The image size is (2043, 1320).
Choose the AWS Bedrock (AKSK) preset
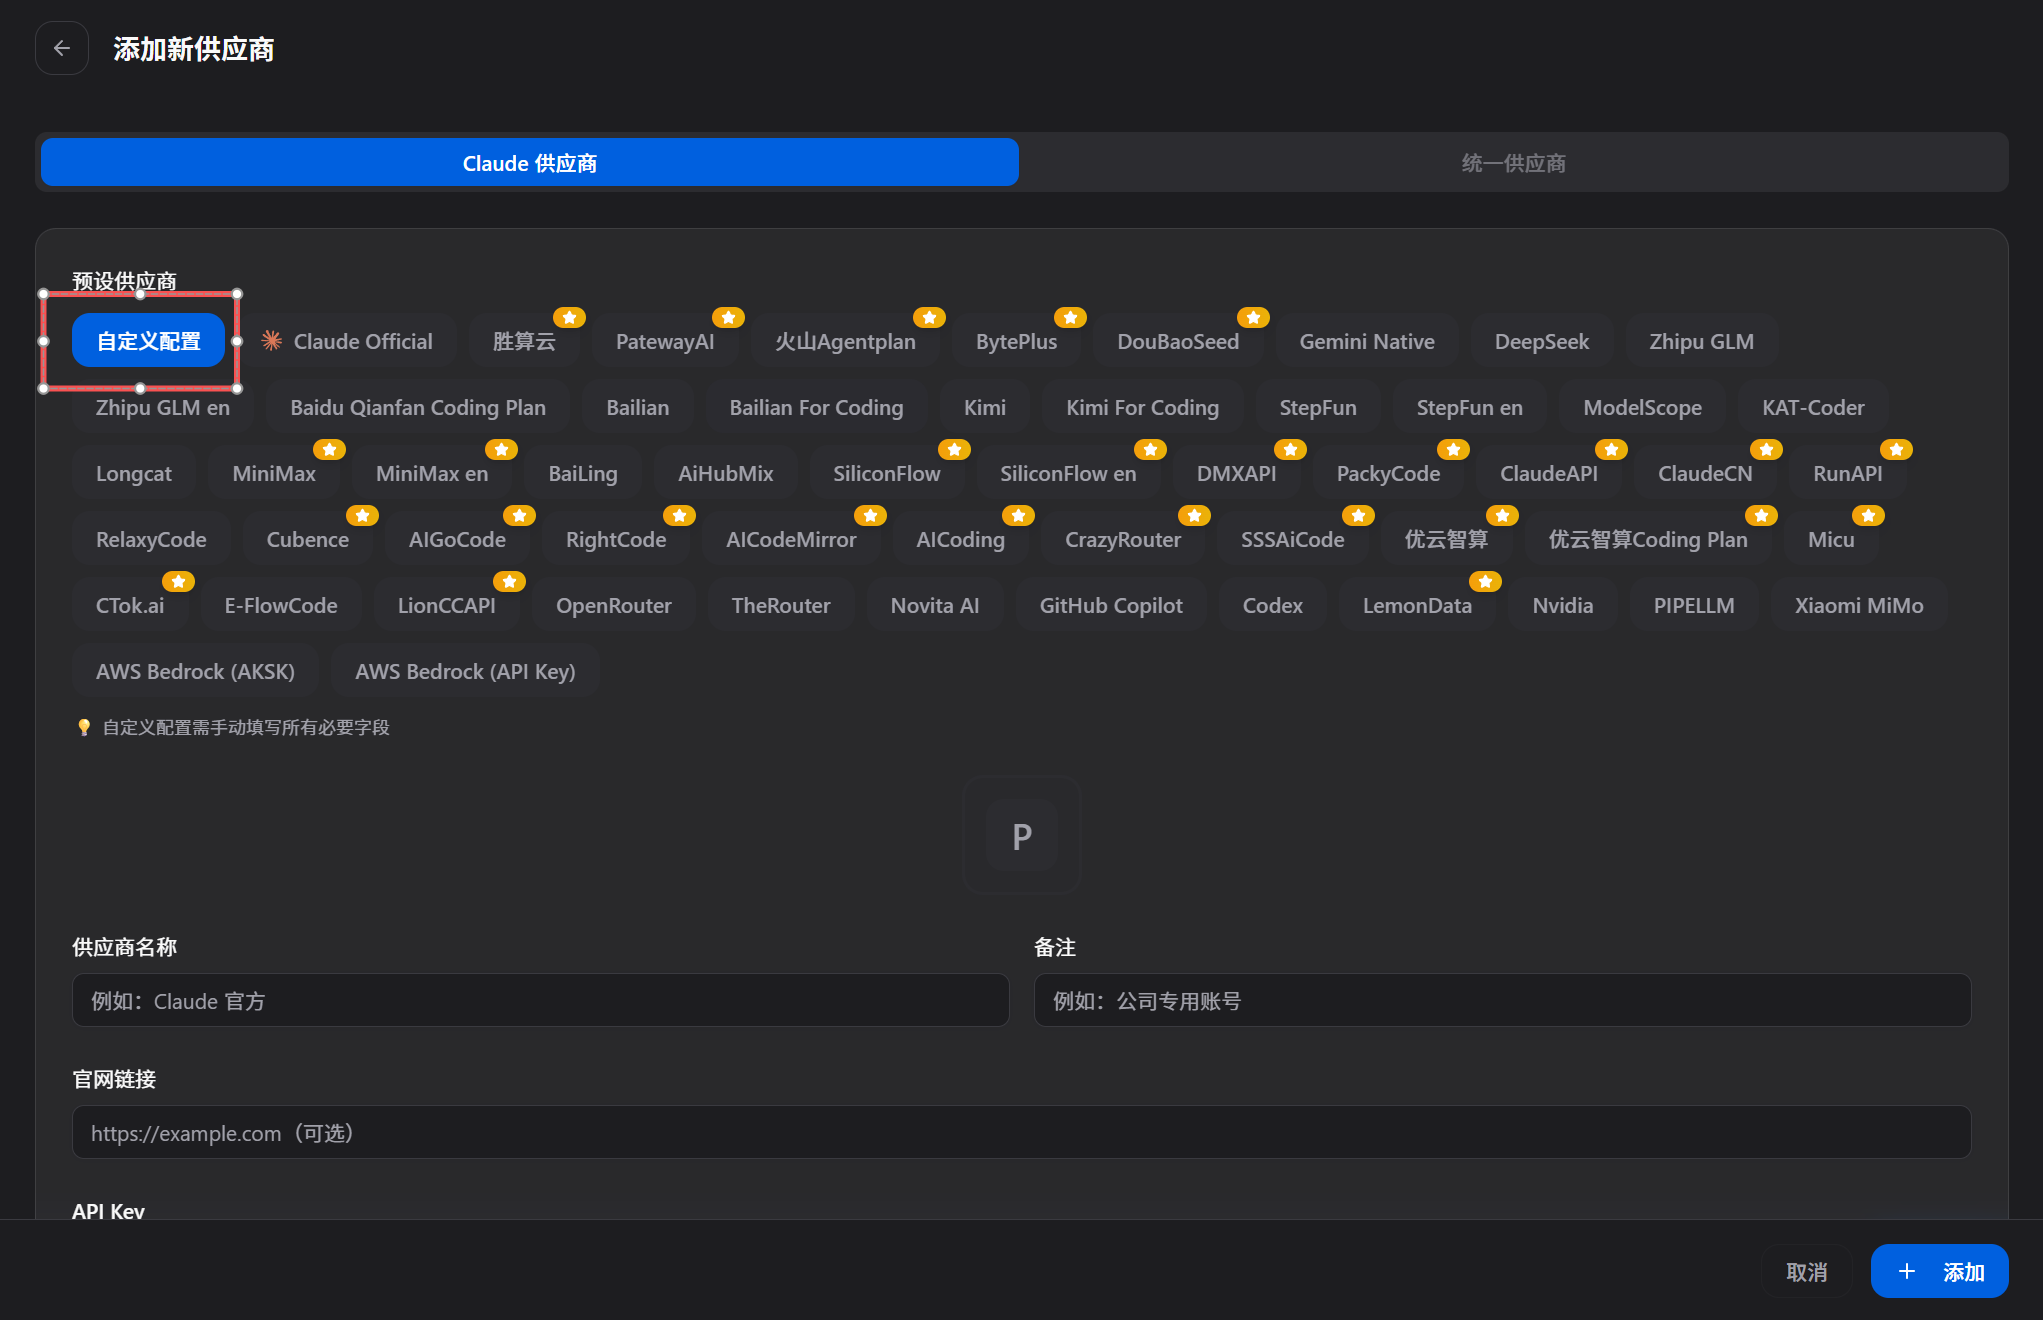(x=195, y=671)
